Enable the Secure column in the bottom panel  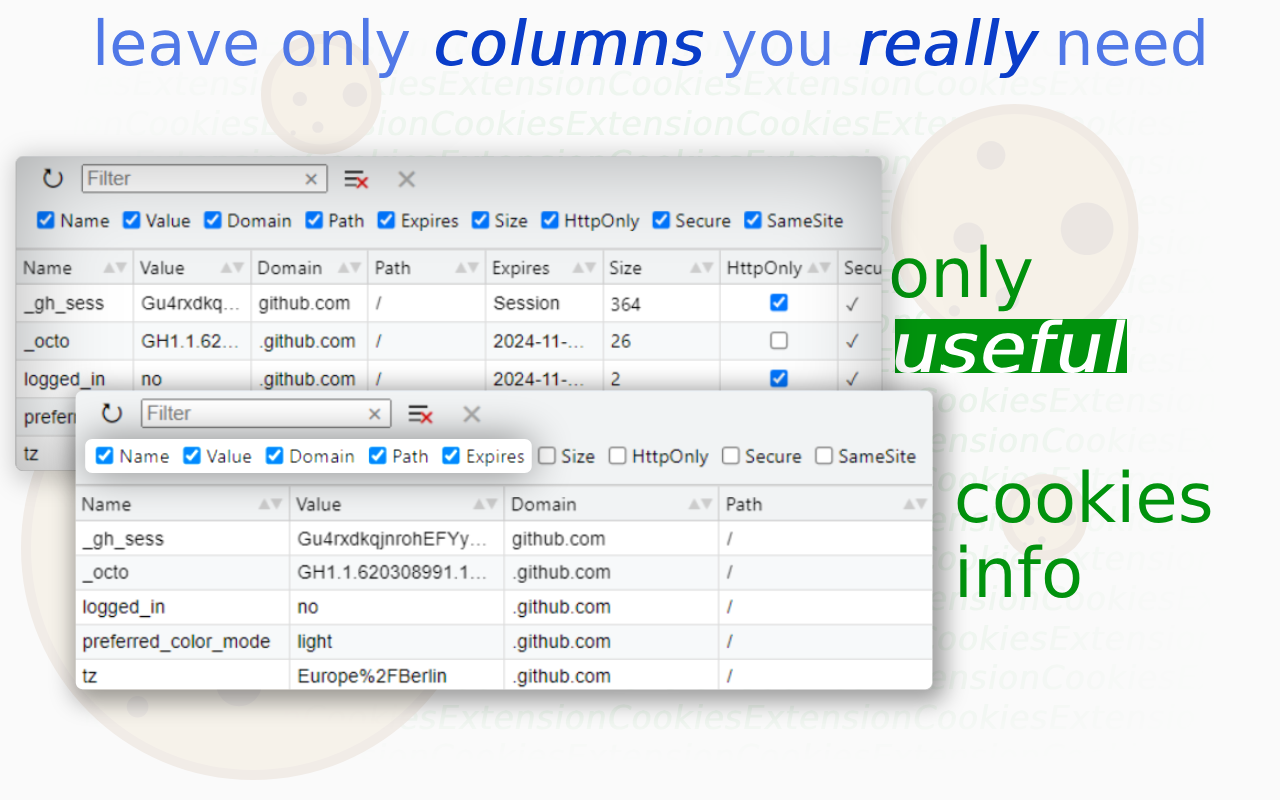coord(731,456)
